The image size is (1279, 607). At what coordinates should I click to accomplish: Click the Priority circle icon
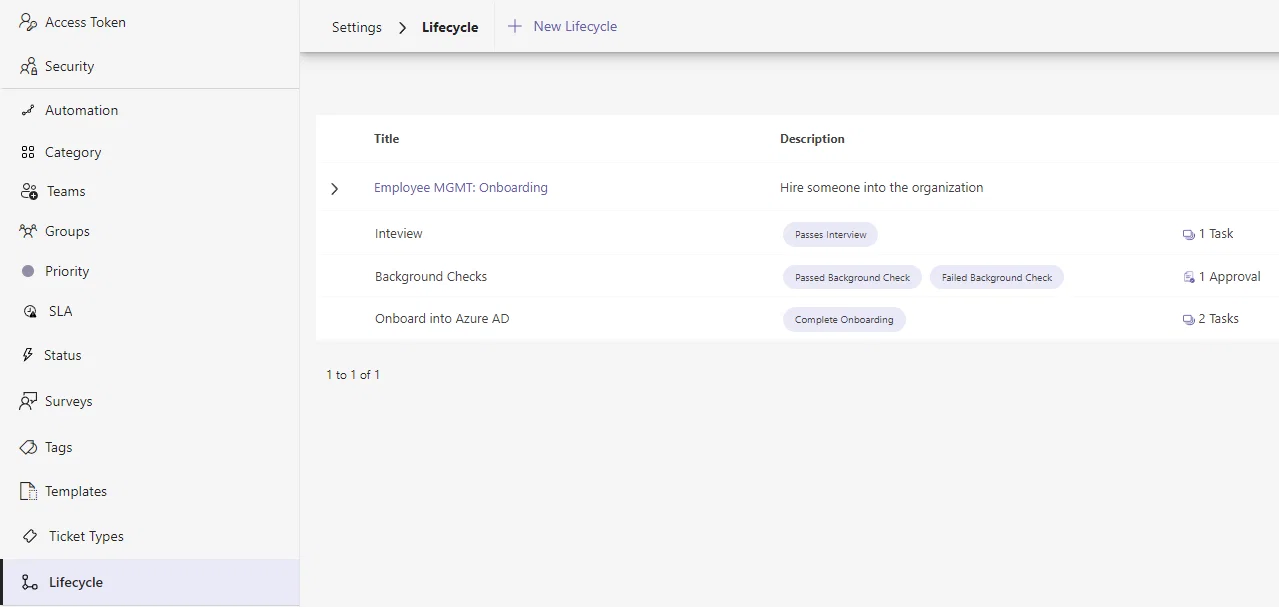click(28, 271)
